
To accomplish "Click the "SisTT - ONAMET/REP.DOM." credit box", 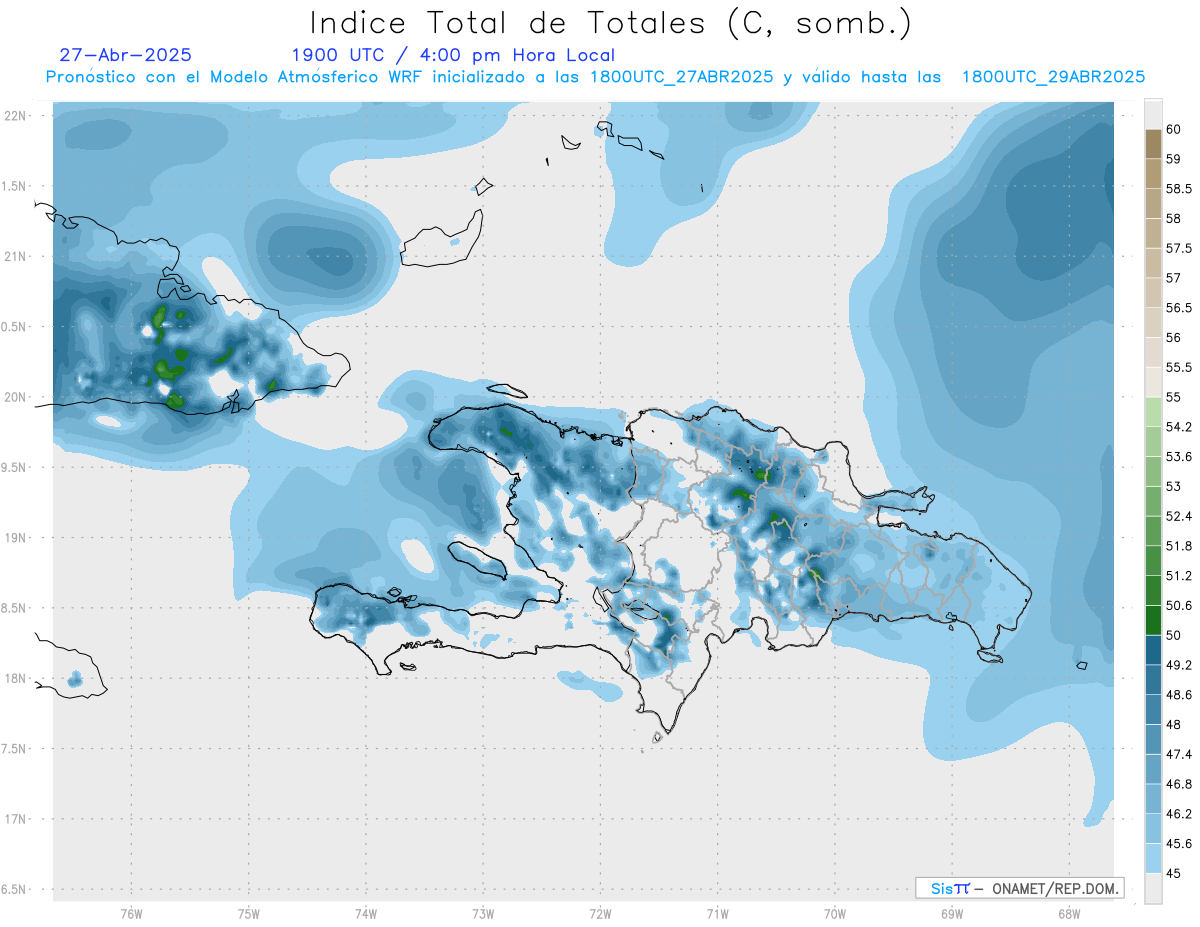I will click(1020, 888).
